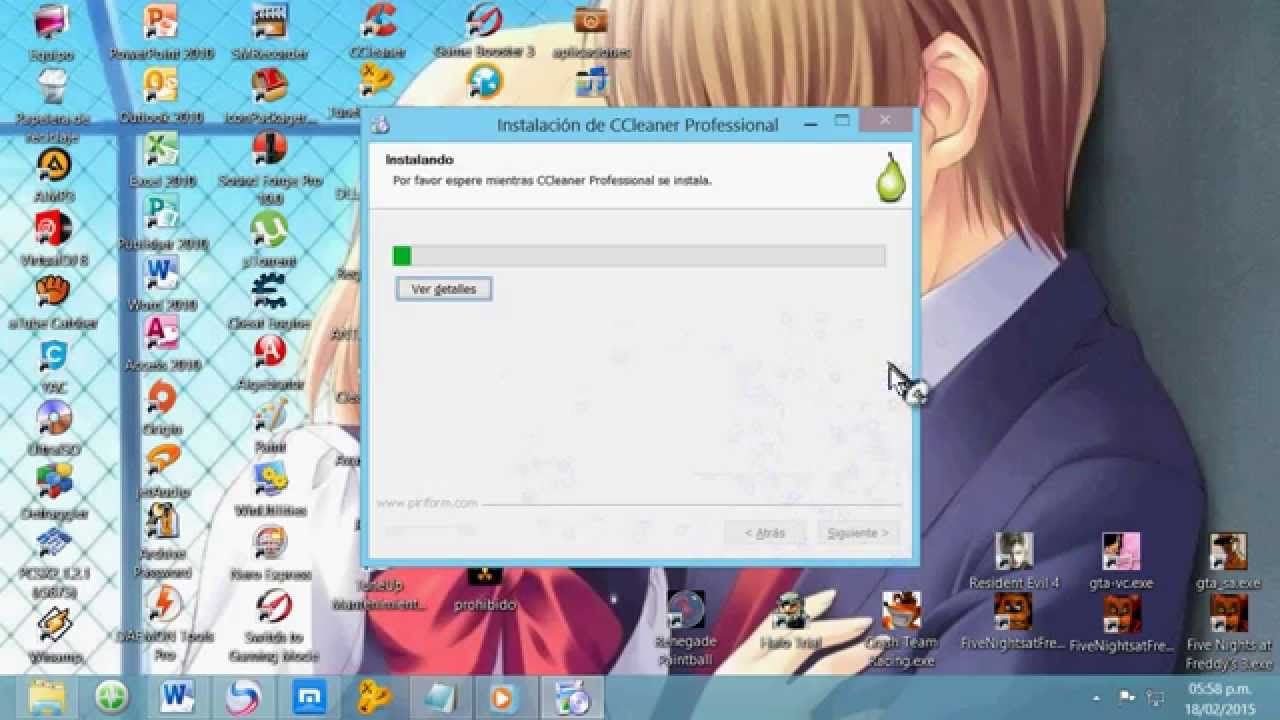Image resolution: width=1280 pixels, height=720 pixels.
Task: Select the Game Booster 3 shortcut
Action: (x=485, y=32)
